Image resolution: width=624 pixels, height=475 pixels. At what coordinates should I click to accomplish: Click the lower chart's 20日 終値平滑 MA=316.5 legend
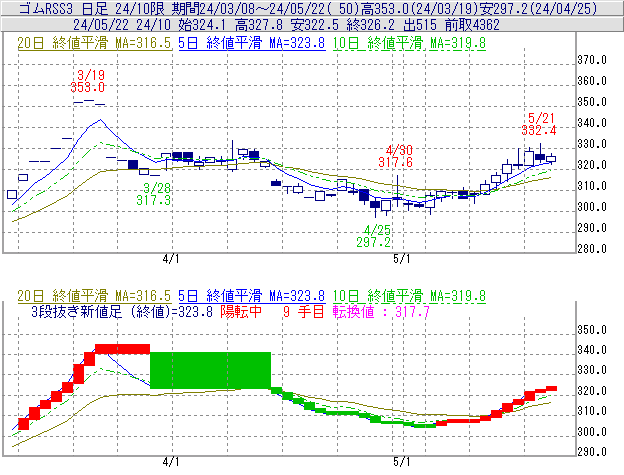click(x=94, y=296)
